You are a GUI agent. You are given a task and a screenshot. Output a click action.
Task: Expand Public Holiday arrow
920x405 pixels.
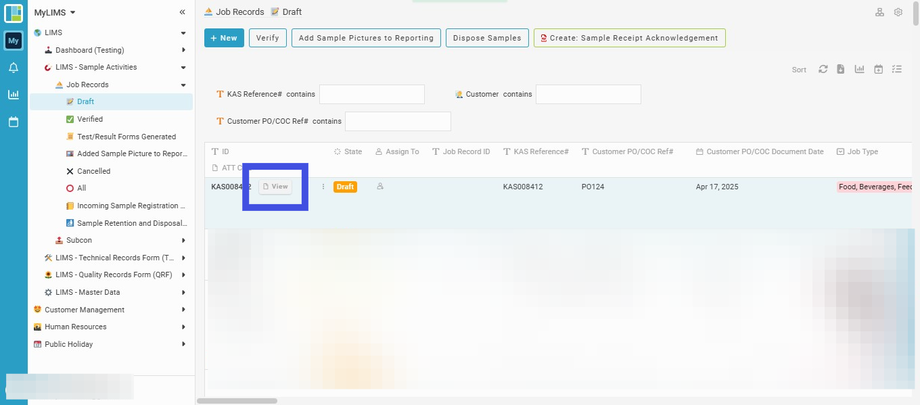[183, 344]
